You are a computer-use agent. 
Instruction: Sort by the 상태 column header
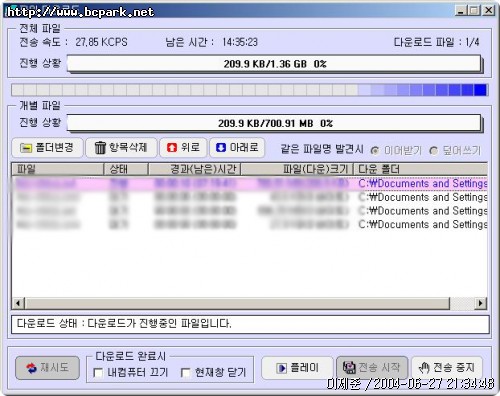[126, 169]
